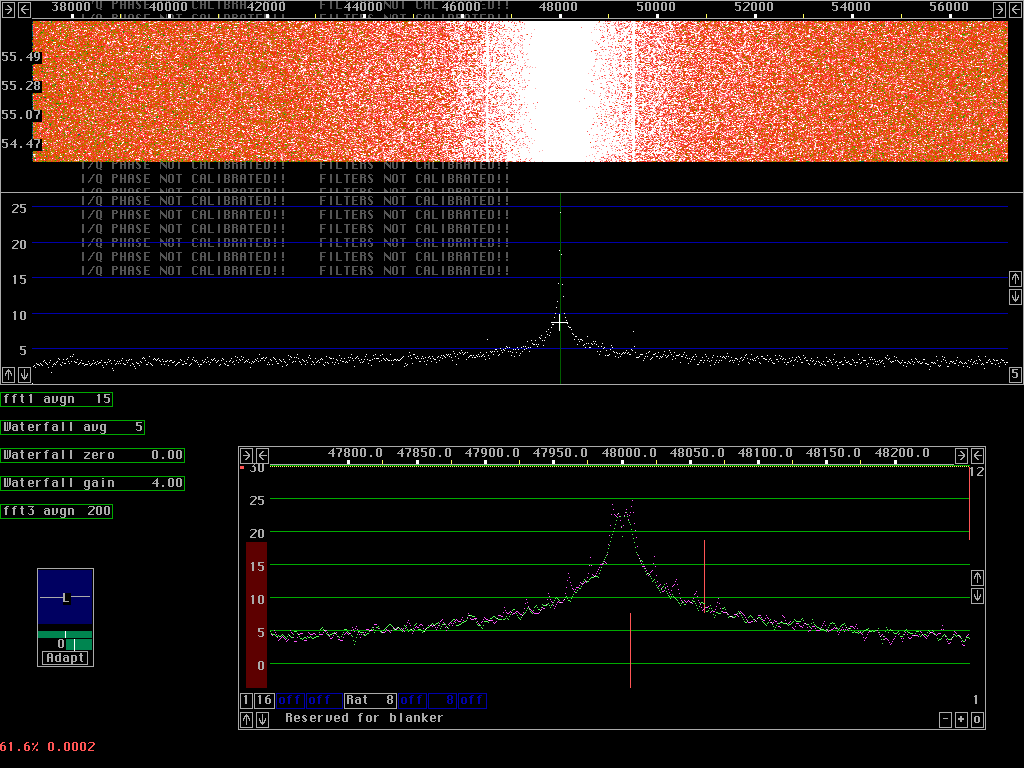Screen dimensions: 1024x768
Task: Click the down-arrow at wide spectrum's bottom-left
Action: (24, 374)
